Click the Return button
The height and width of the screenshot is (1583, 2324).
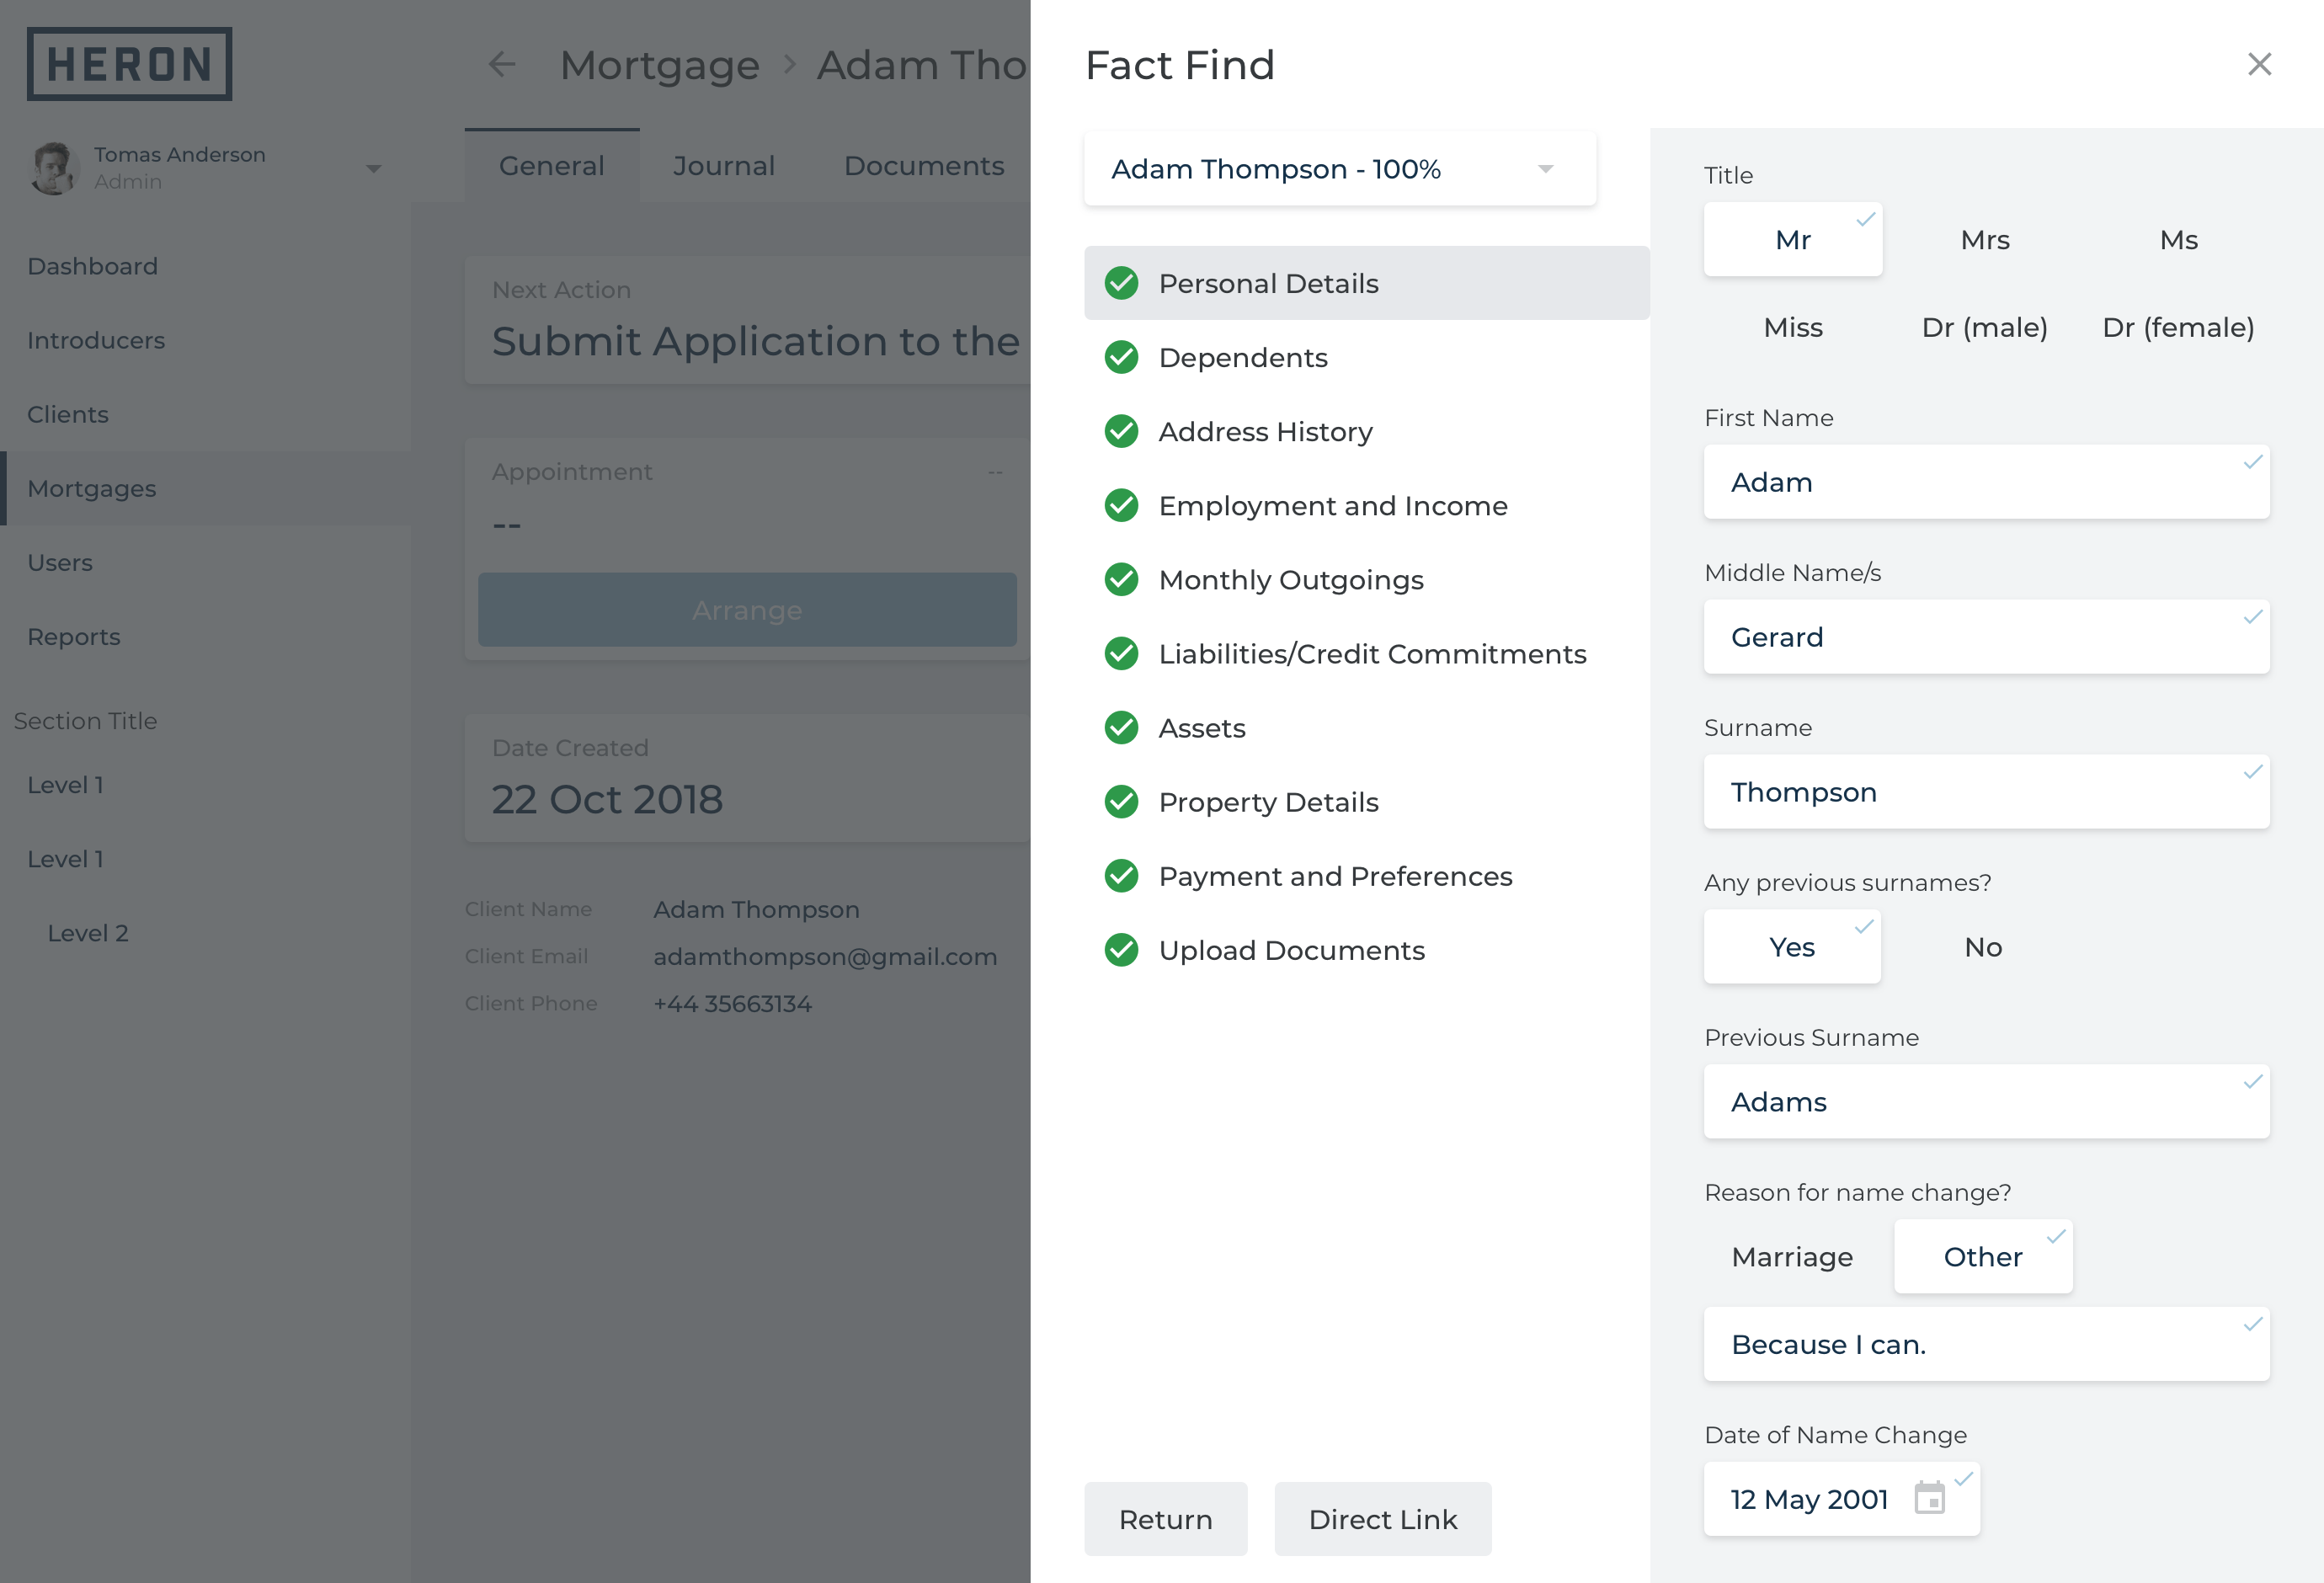click(1166, 1518)
